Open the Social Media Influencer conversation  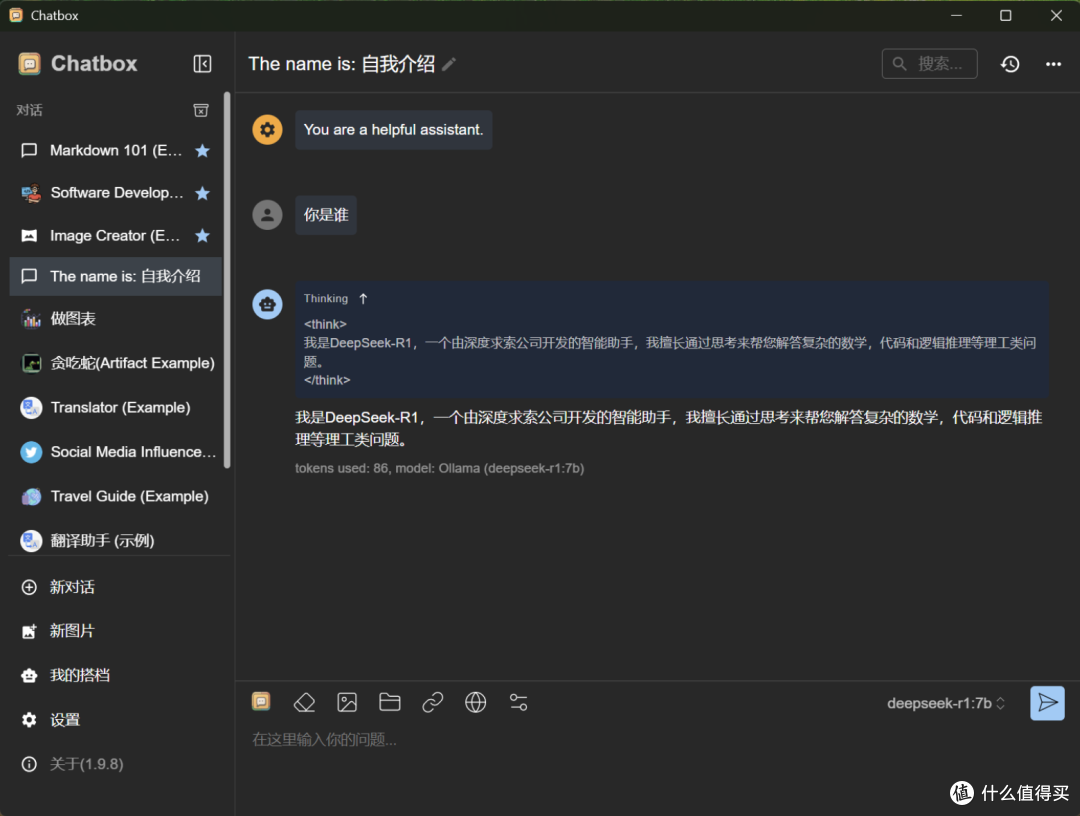point(115,452)
